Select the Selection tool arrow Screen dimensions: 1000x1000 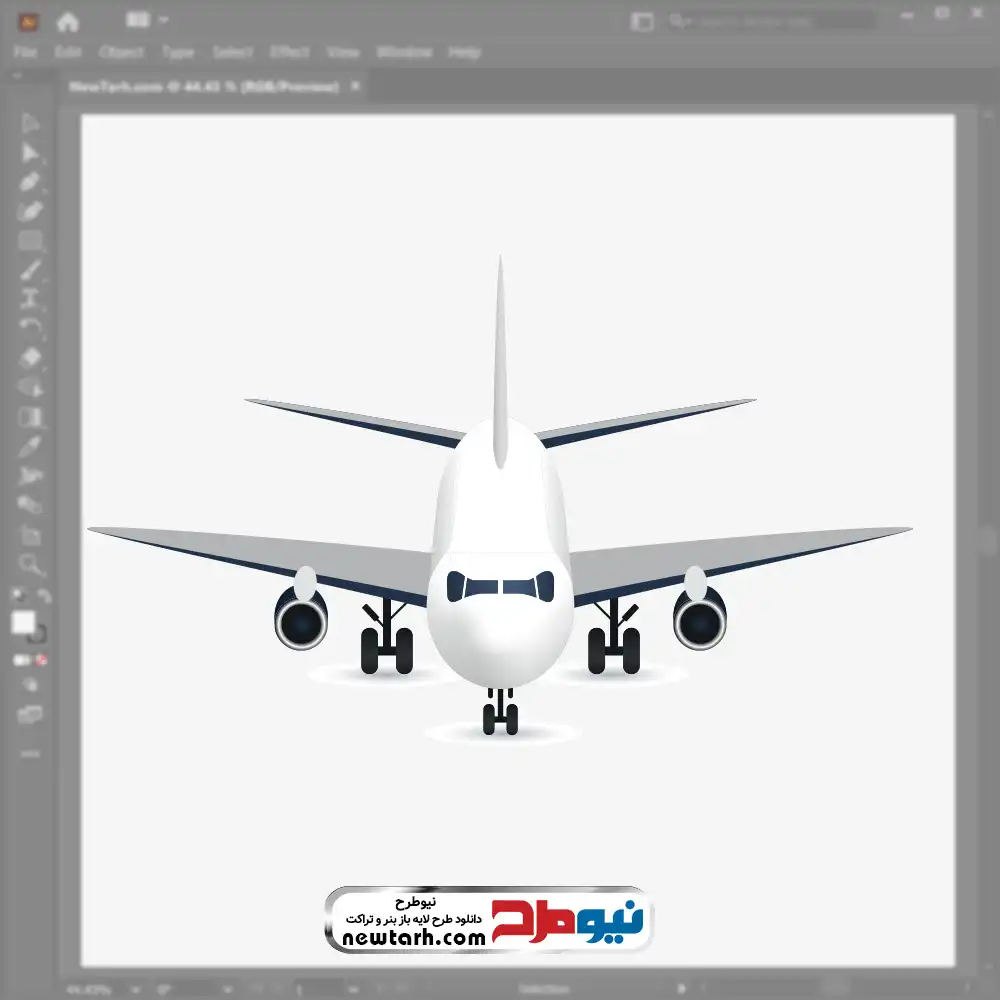tap(30, 124)
